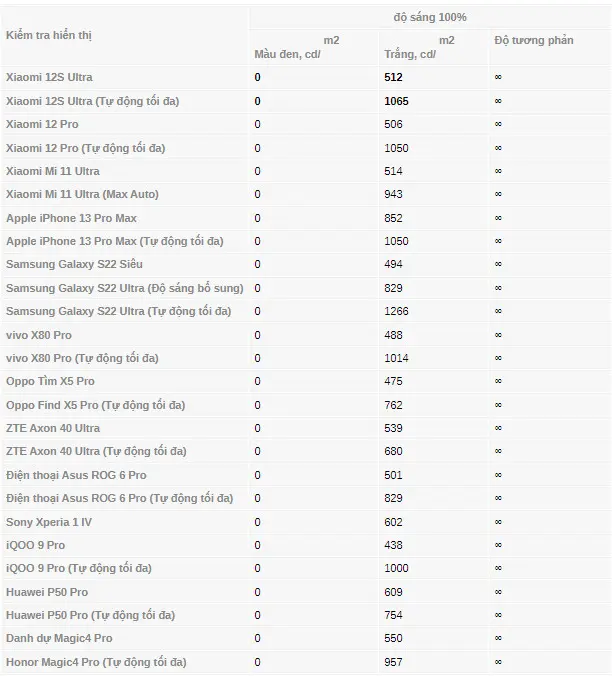The image size is (612, 676).
Task: Select the 1065 white brightness value
Action: (396, 101)
